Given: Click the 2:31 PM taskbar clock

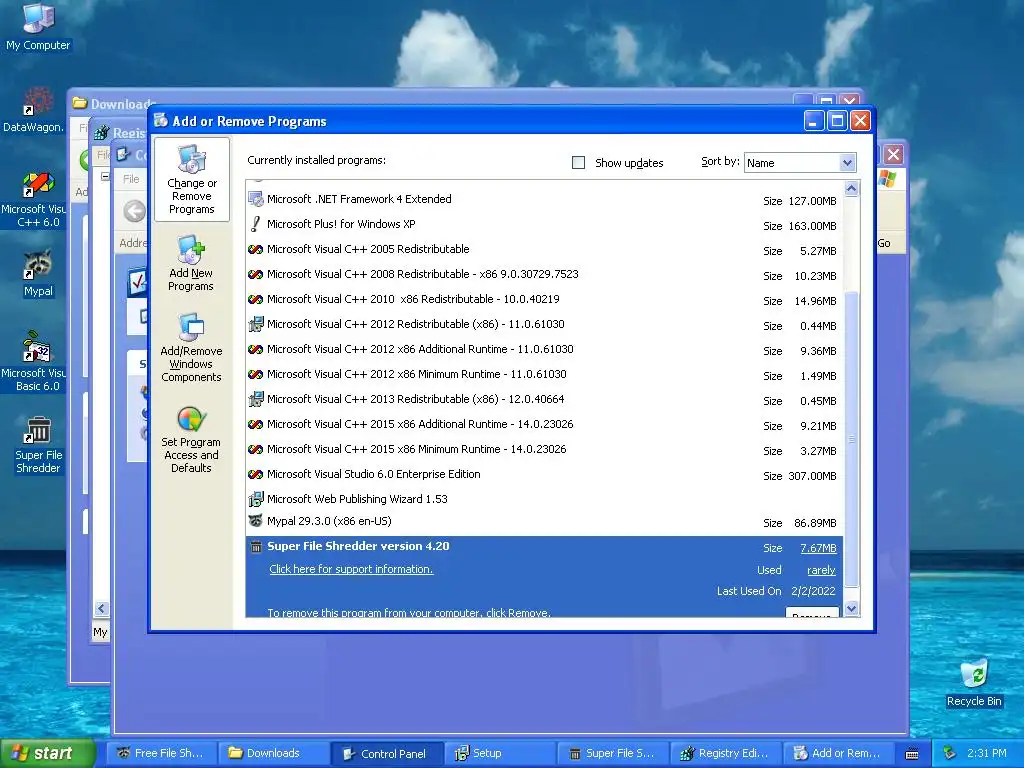Looking at the screenshot, I should click(x=986, y=754).
